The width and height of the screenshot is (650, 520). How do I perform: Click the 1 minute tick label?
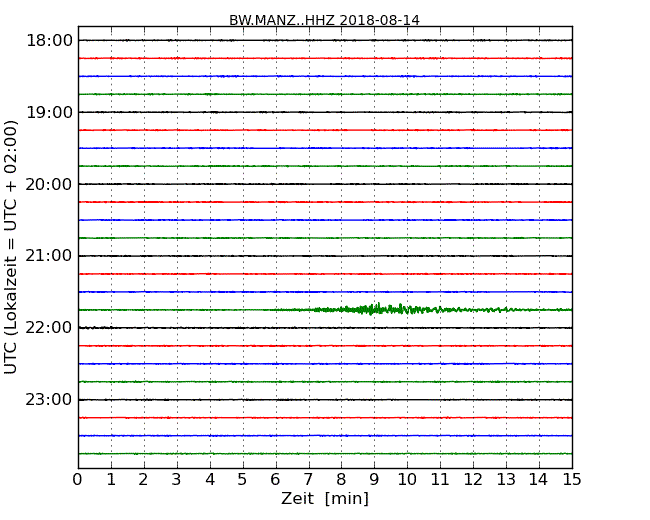111,480
